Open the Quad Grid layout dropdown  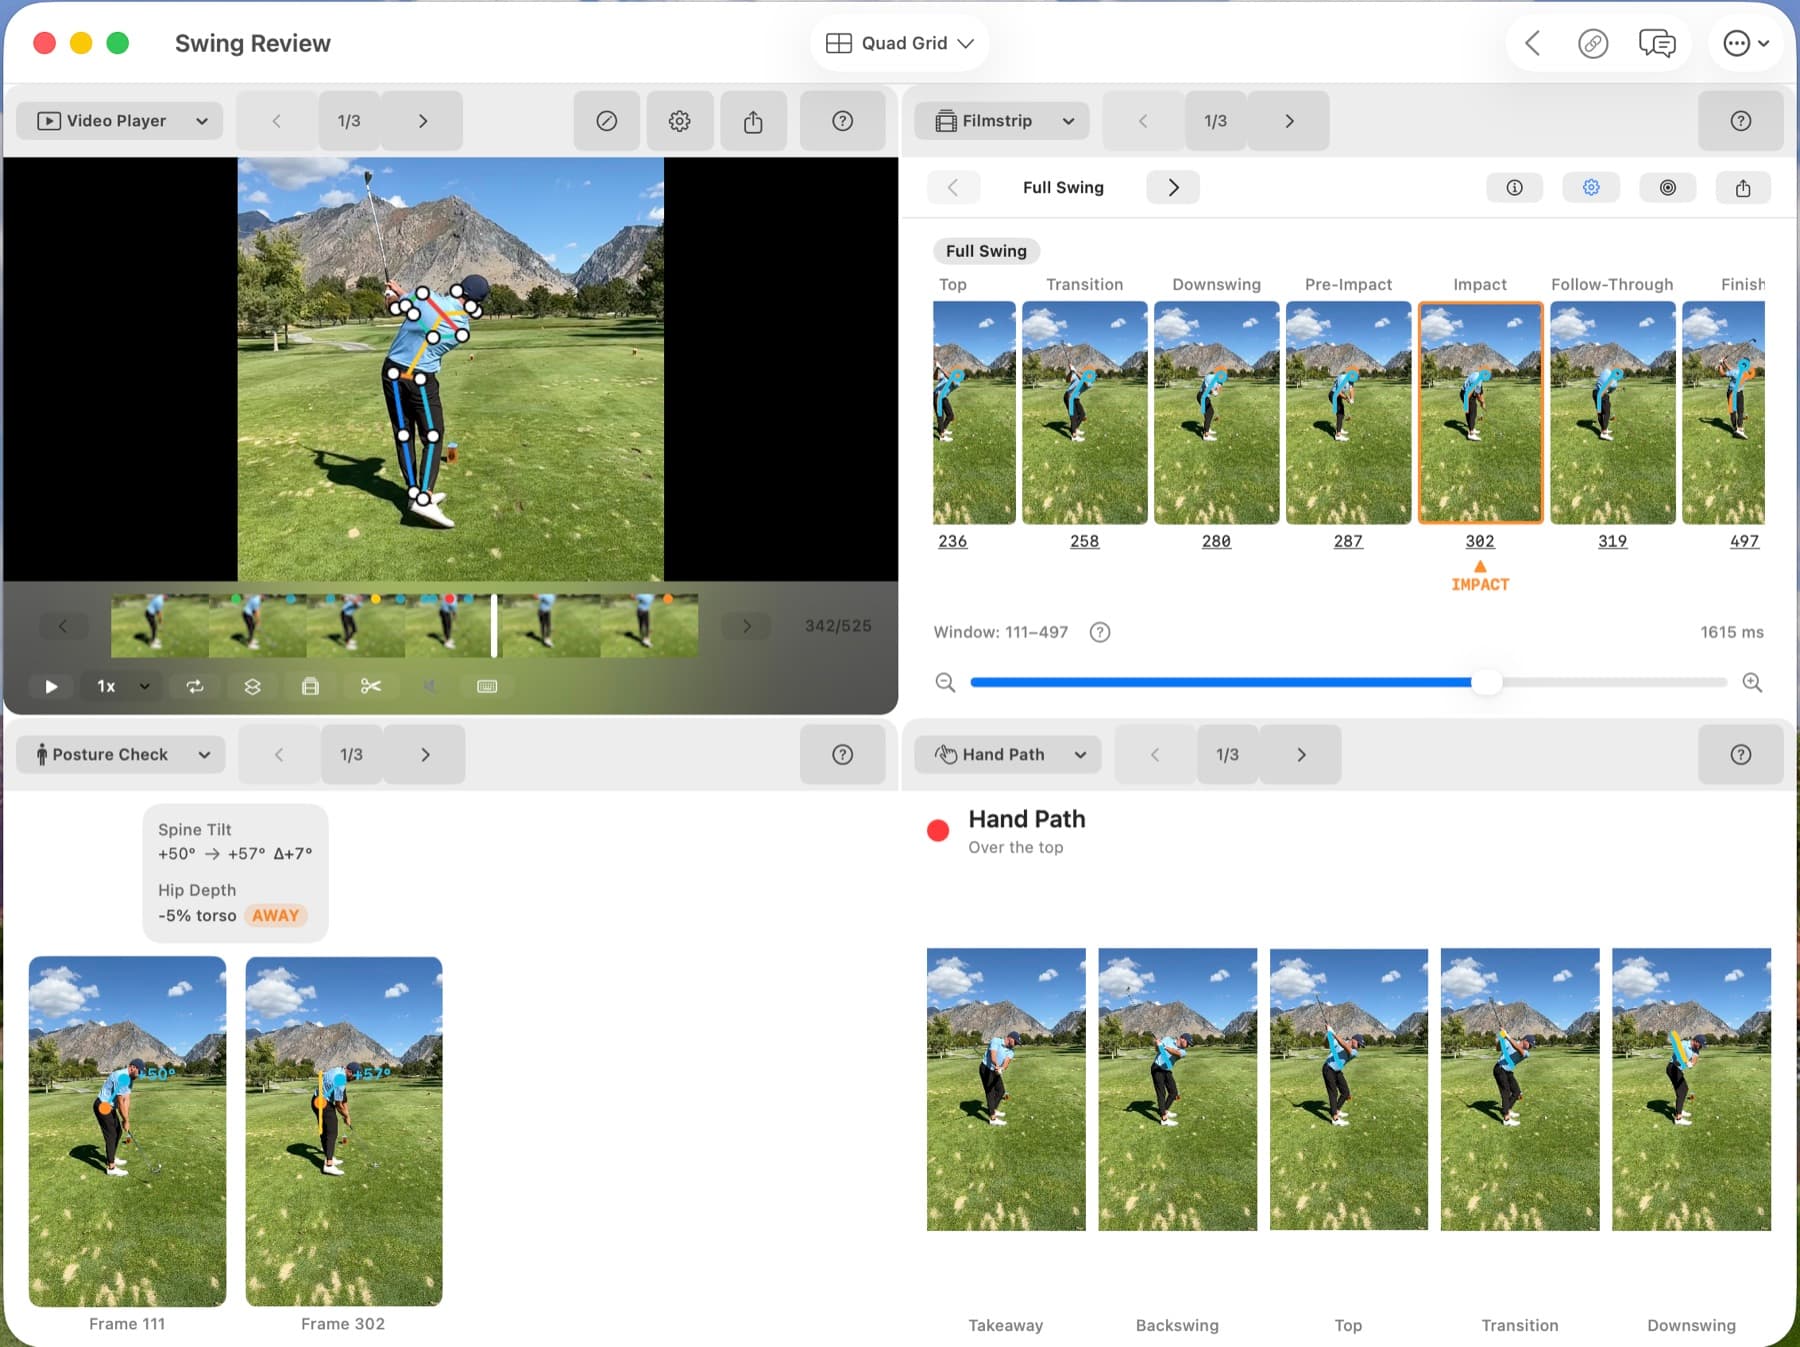click(899, 43)
